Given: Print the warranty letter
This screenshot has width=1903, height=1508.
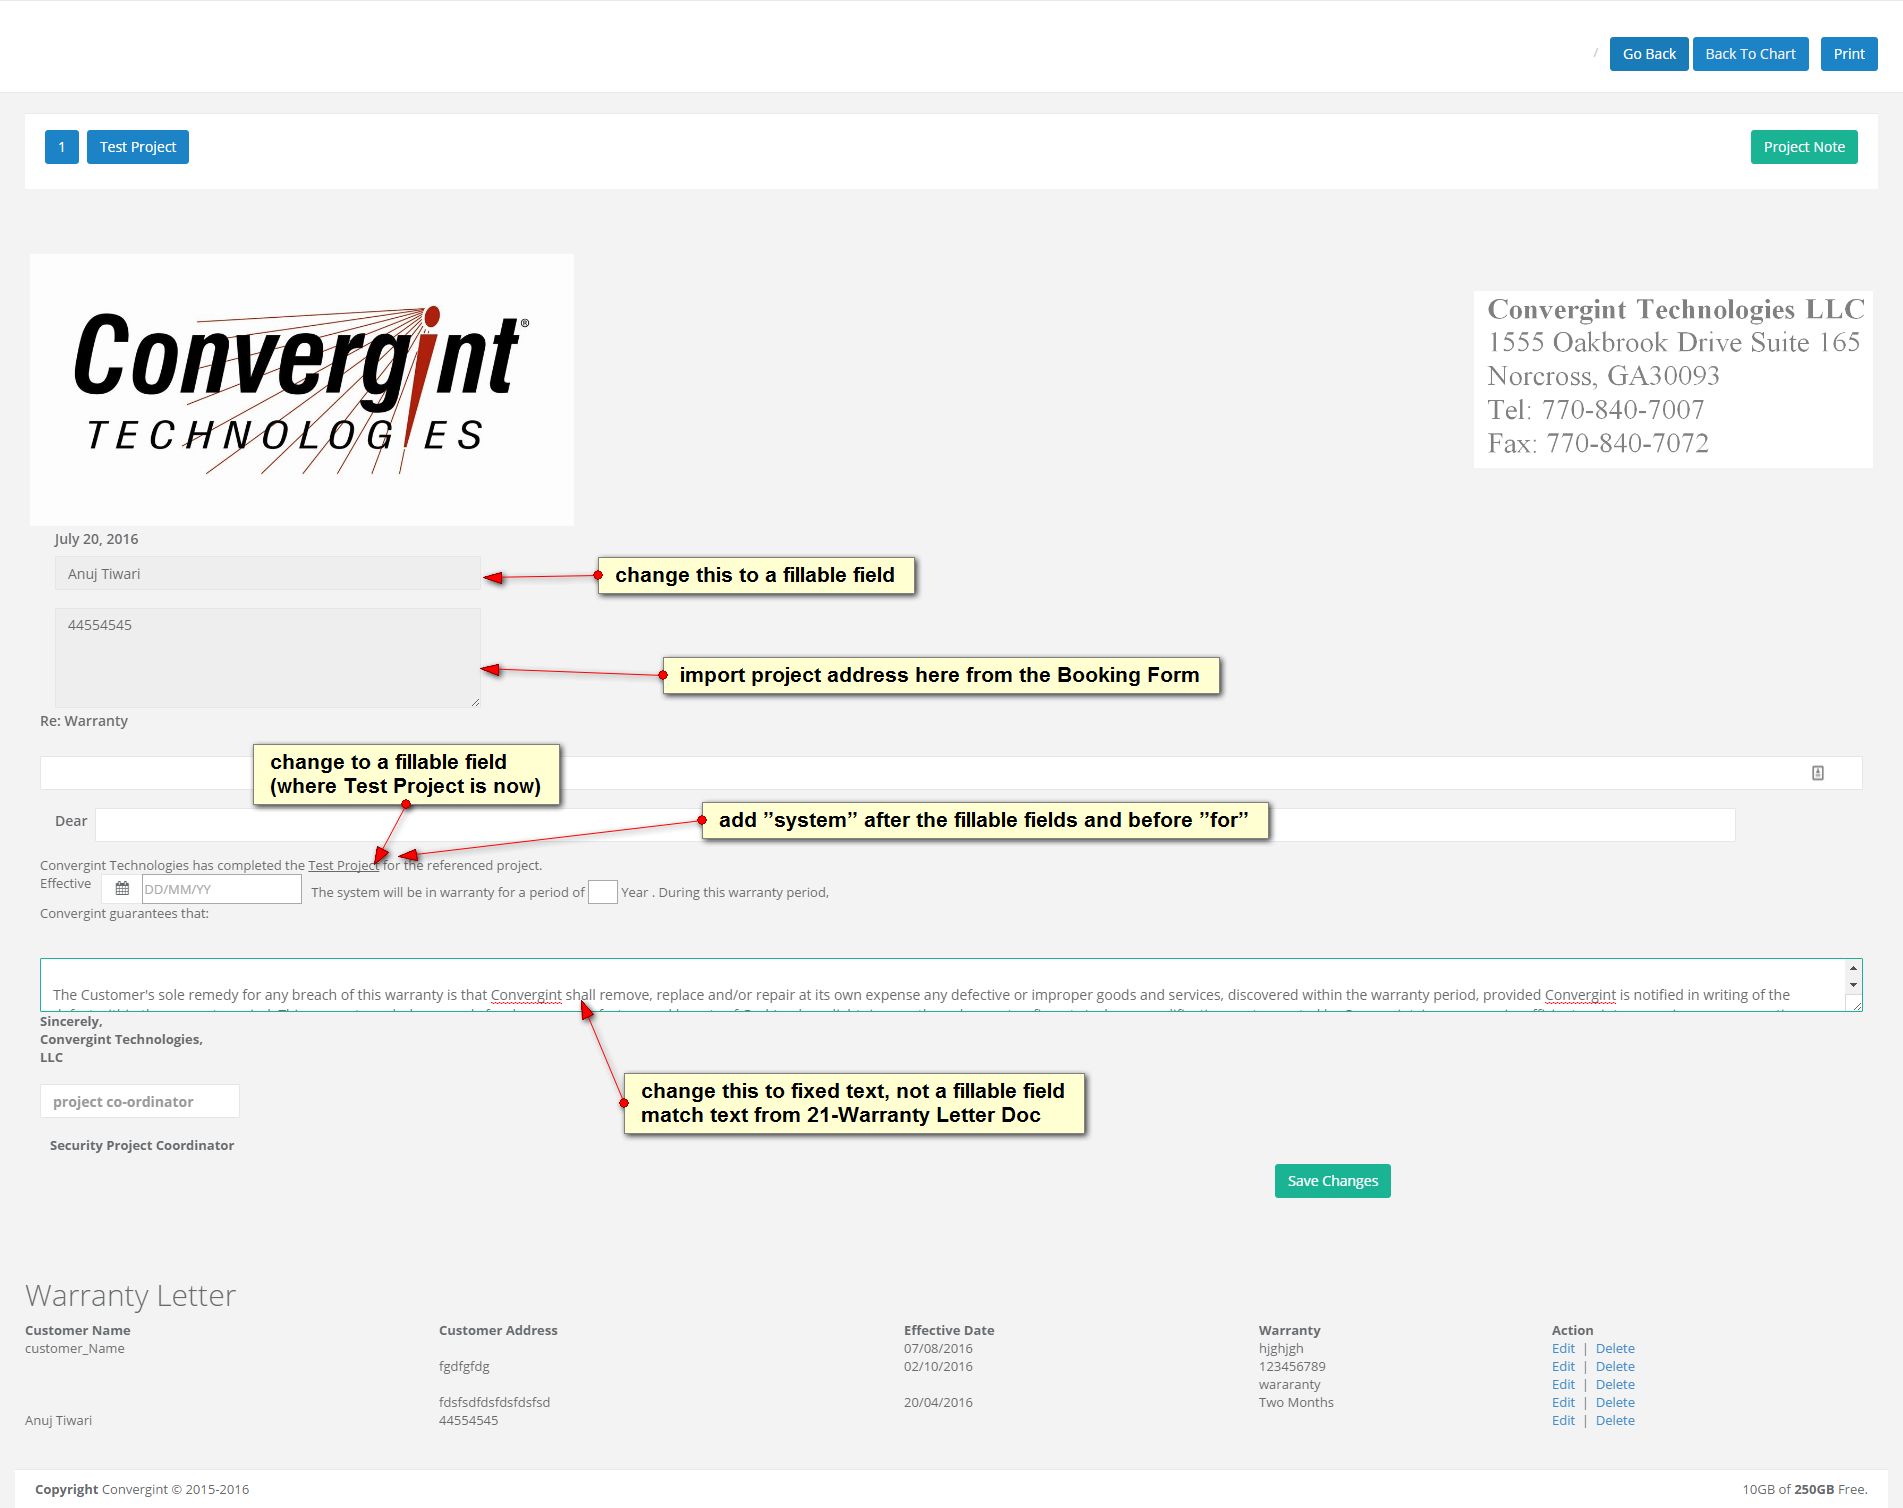Looking at the screenshot, I should click(x=1849, y=54).
